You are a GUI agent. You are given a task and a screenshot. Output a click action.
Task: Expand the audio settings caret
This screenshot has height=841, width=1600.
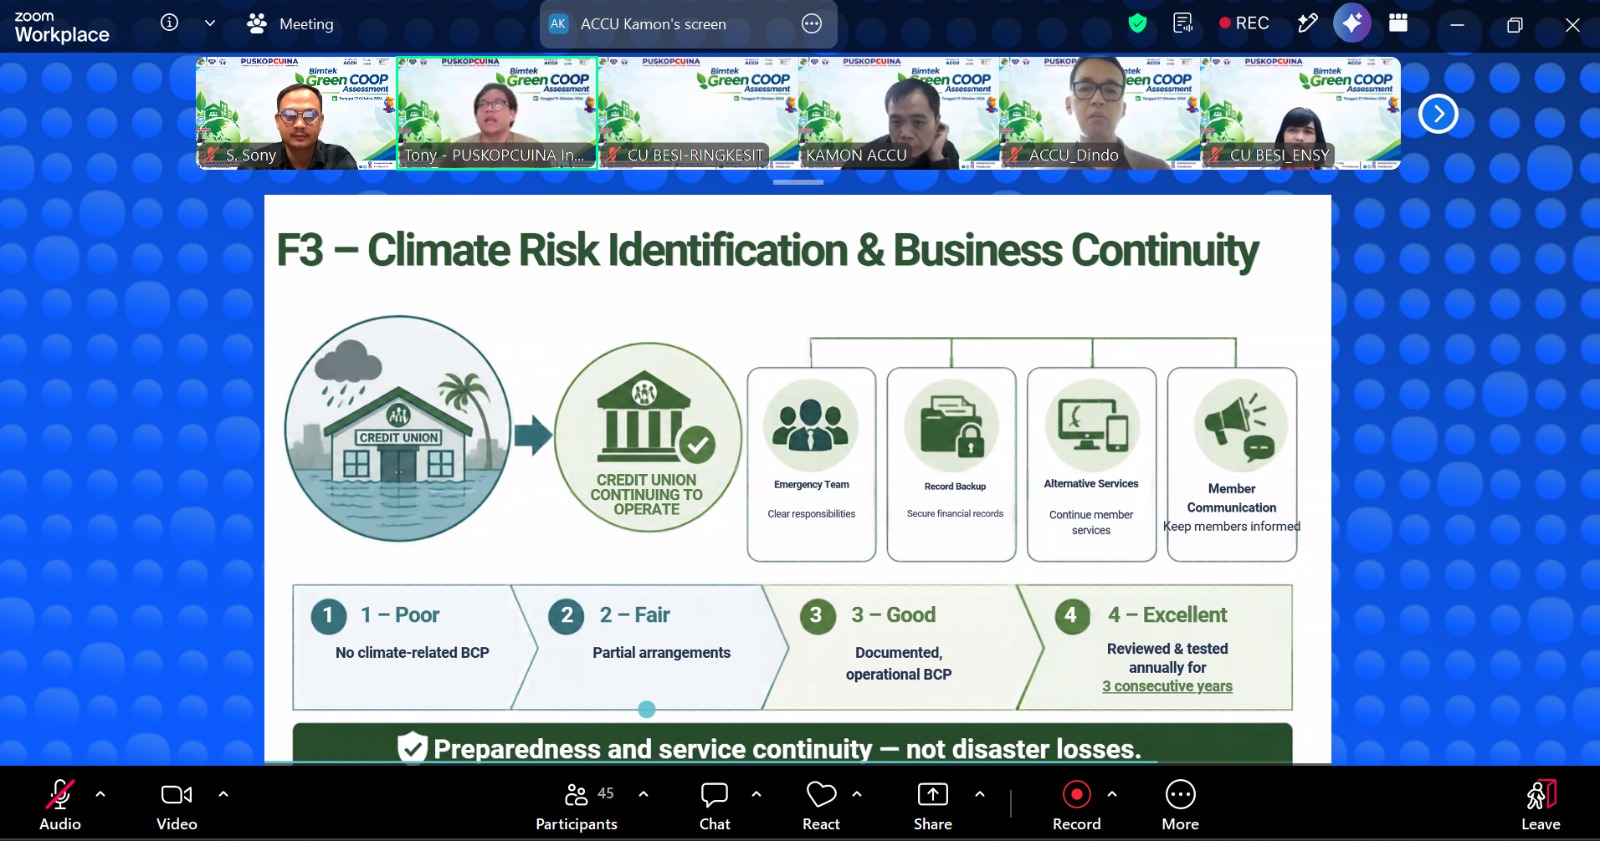pos(100,794)
